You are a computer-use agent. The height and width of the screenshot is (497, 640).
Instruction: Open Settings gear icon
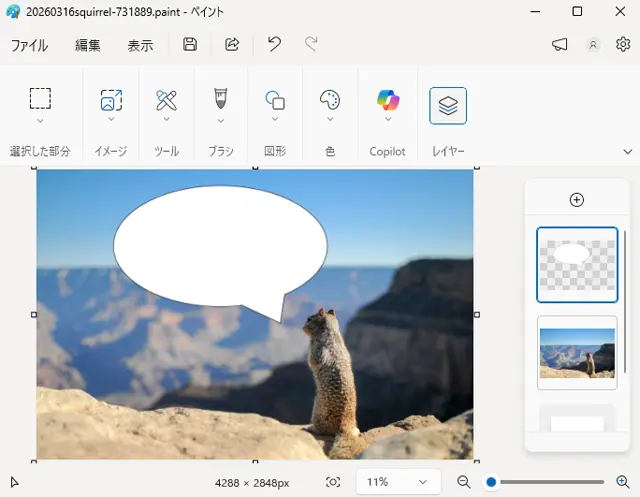tap(623, 45)
